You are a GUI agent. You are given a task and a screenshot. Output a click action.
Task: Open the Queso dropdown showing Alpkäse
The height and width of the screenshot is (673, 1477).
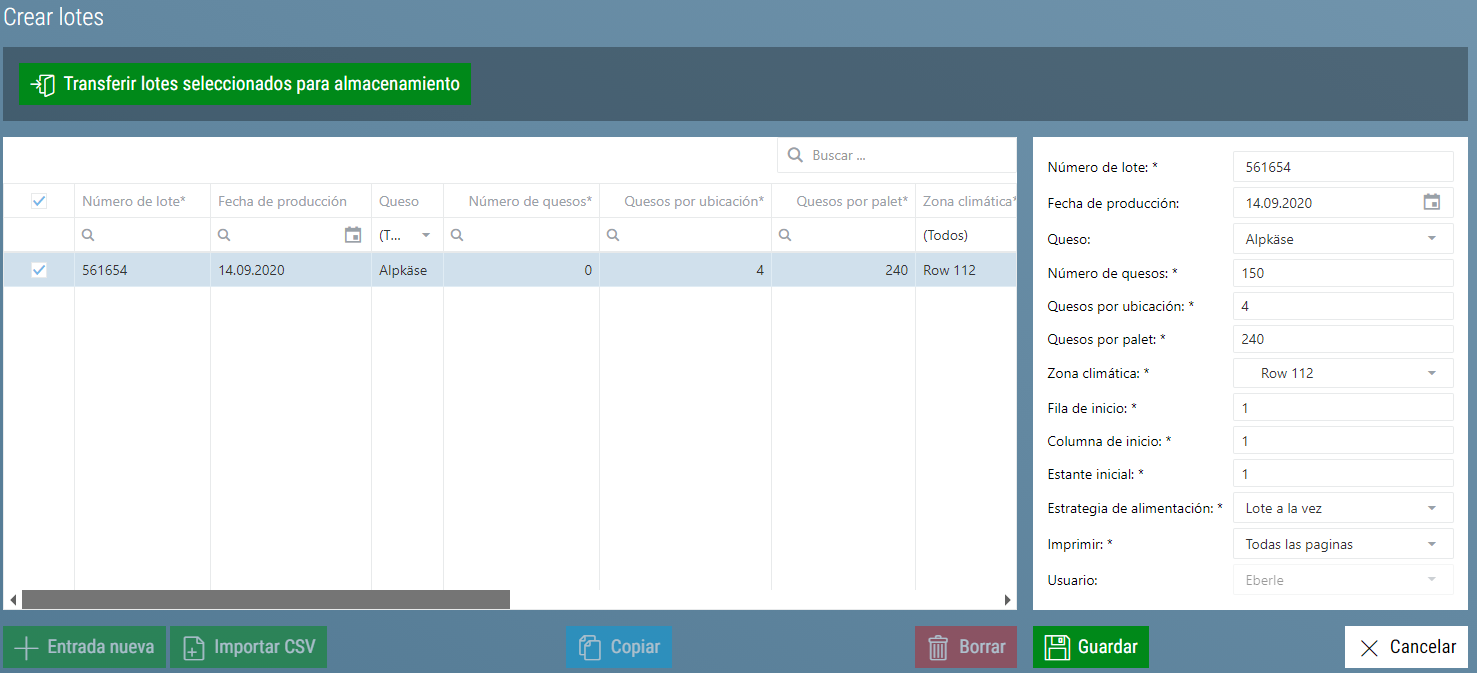pyautogui.click(x=1343, y=238)
